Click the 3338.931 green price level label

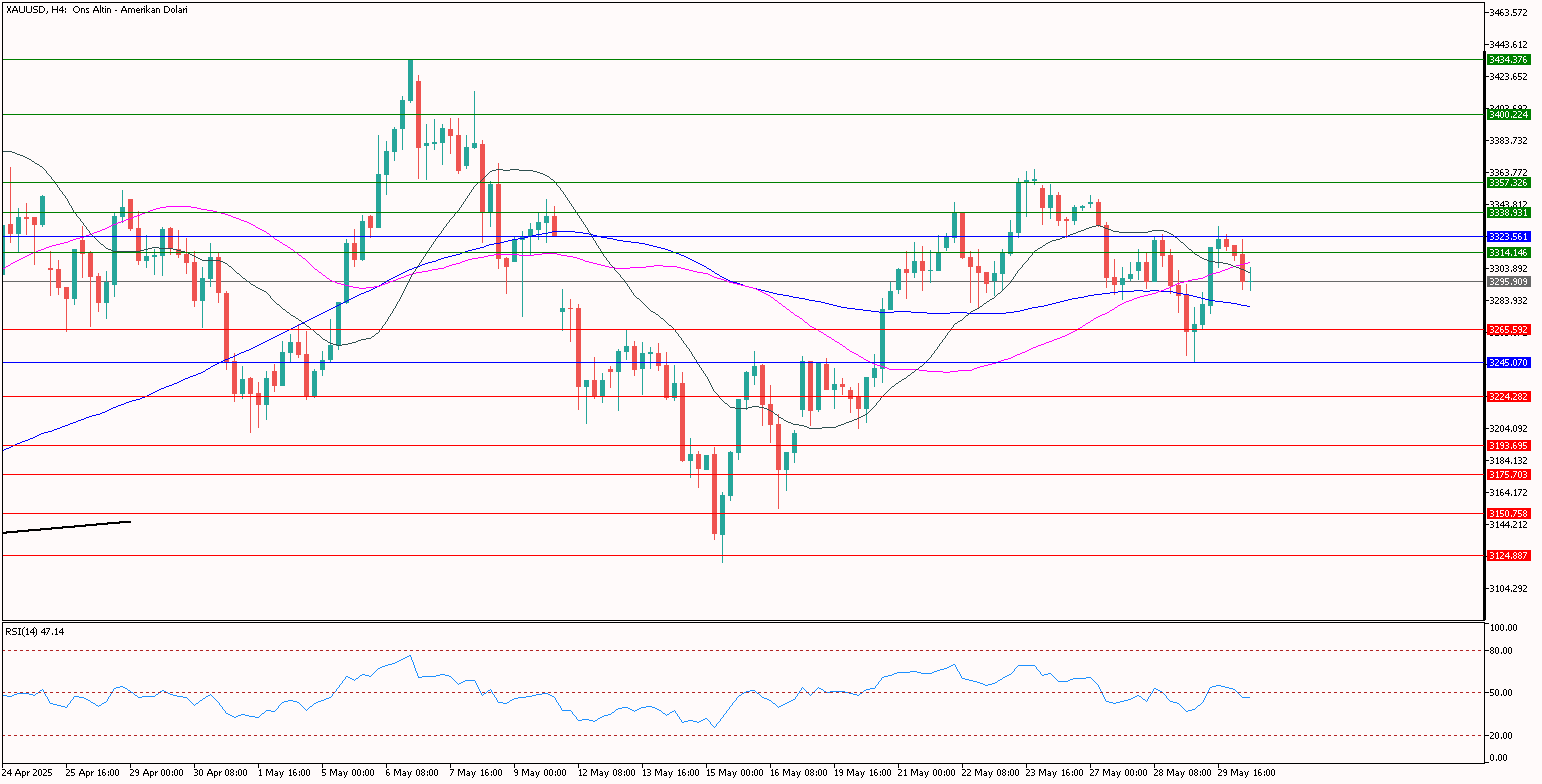[1509, 212]
